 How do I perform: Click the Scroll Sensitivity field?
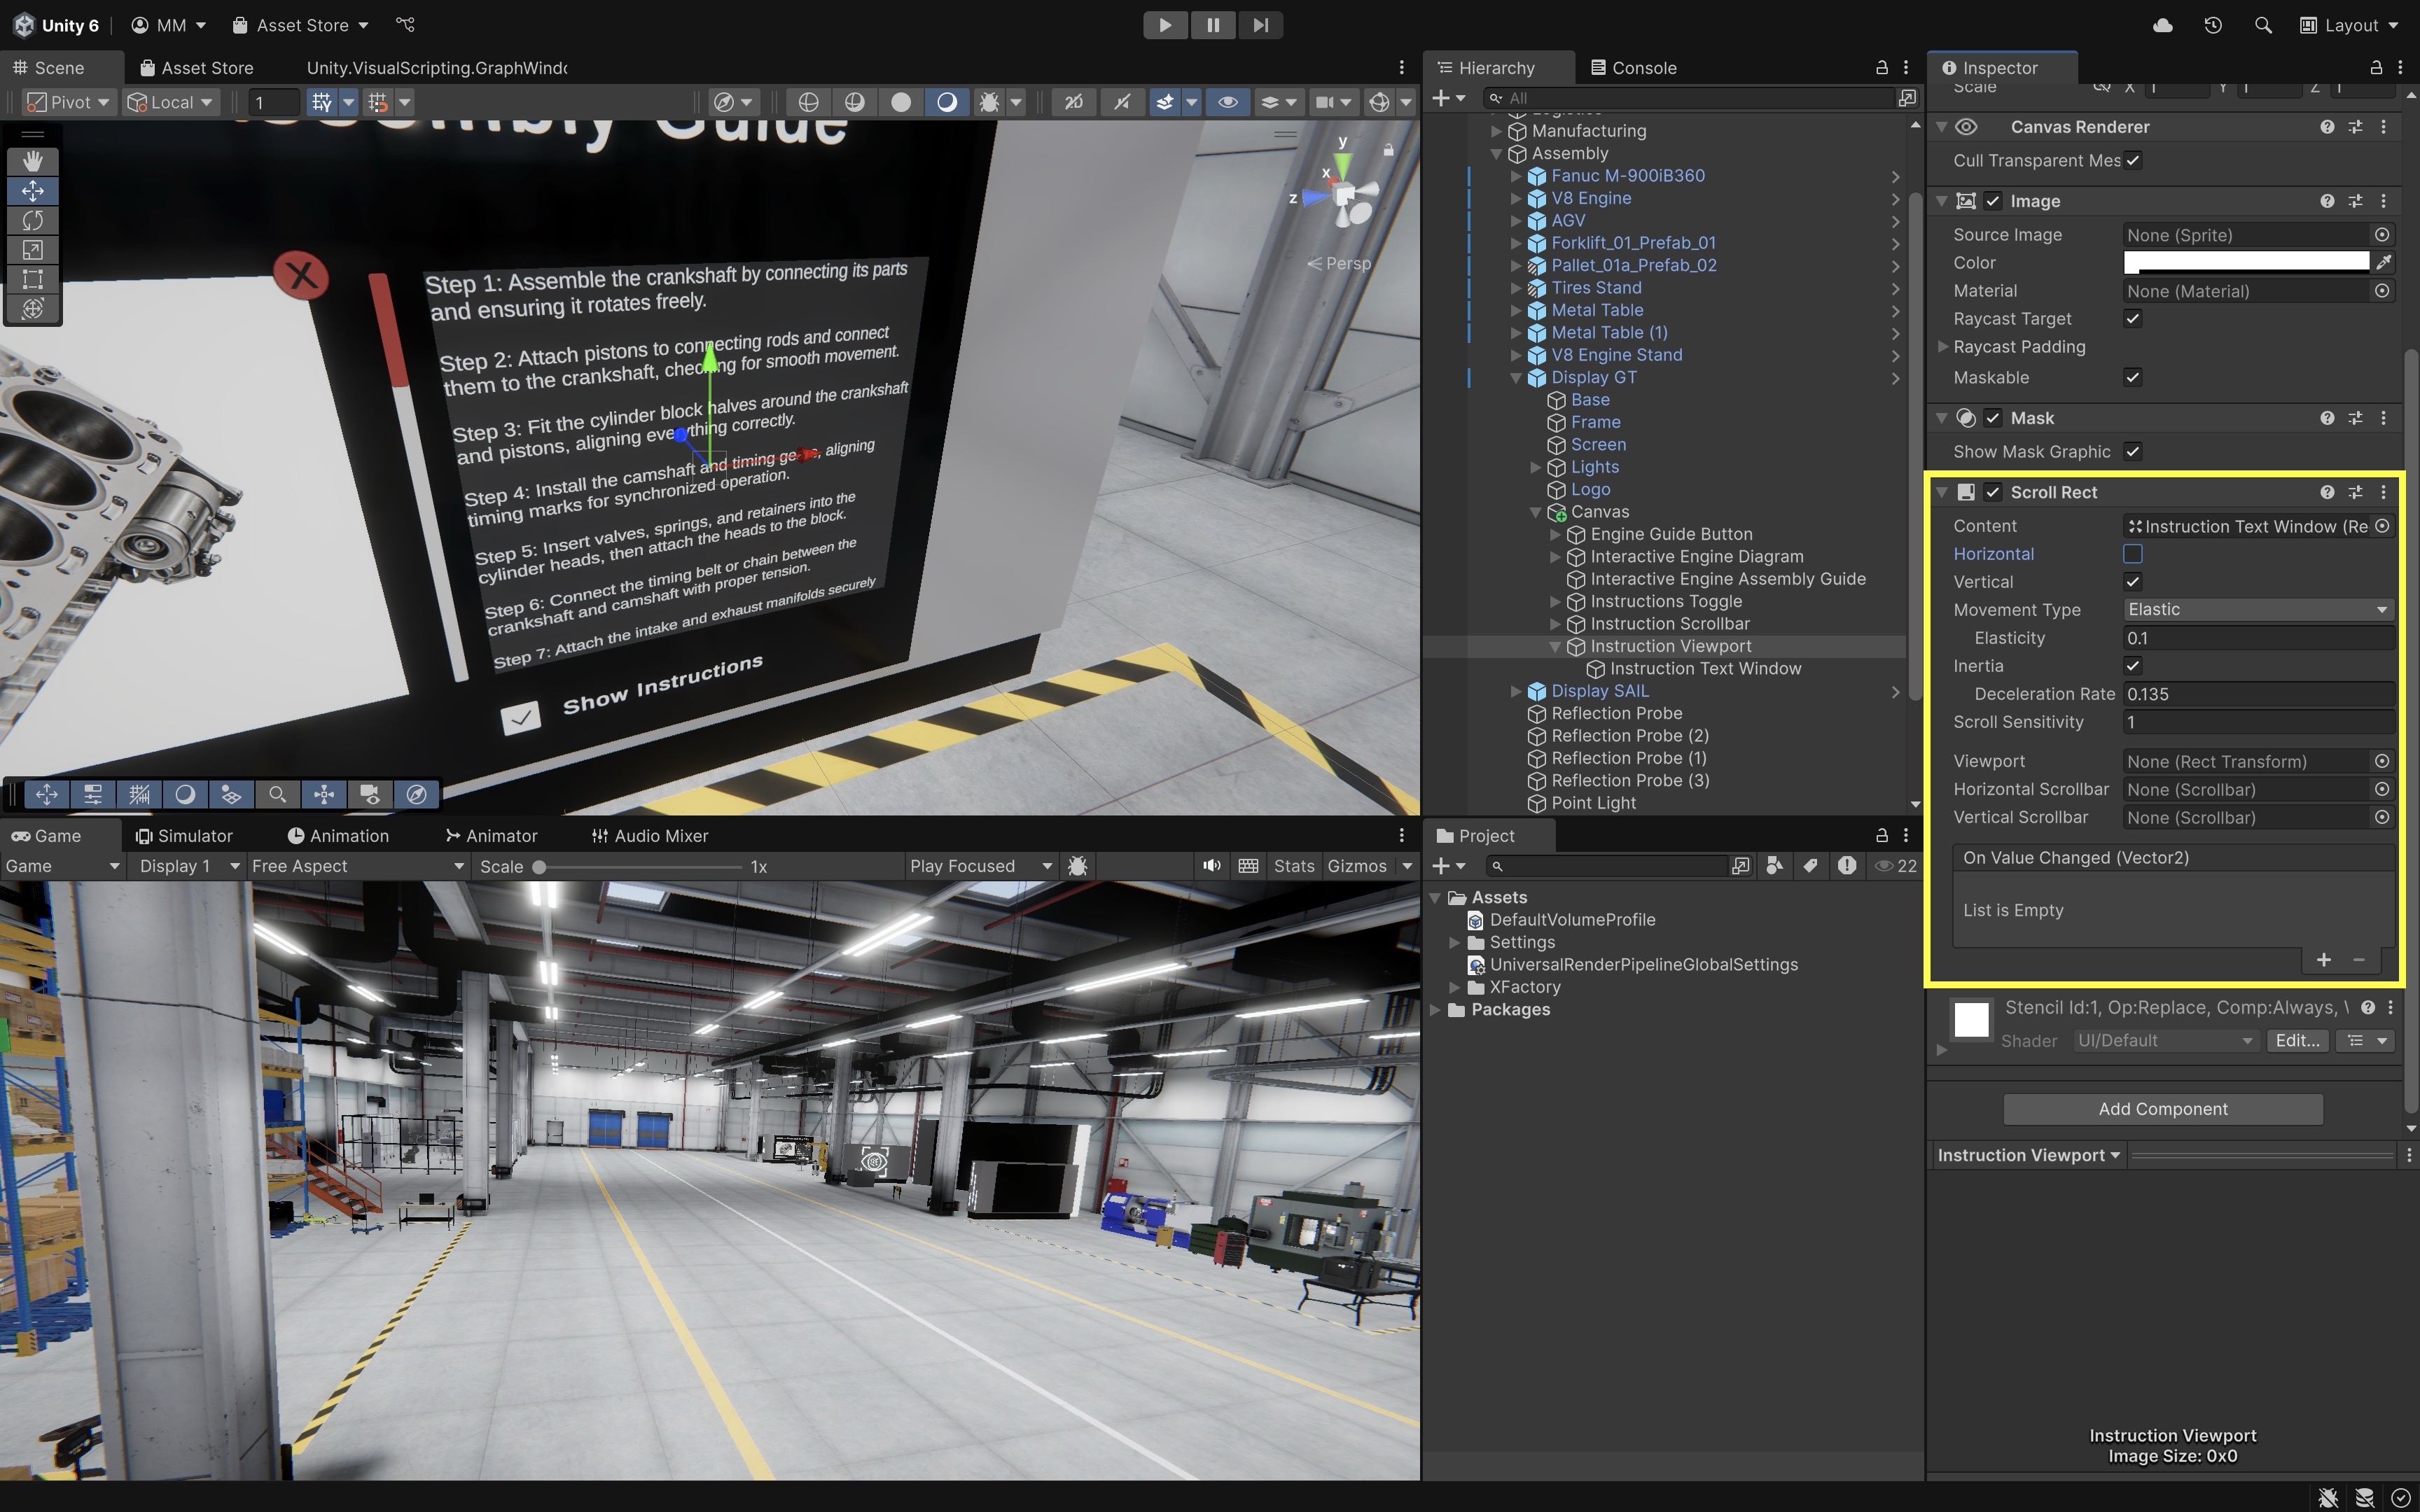point(2257,722)
